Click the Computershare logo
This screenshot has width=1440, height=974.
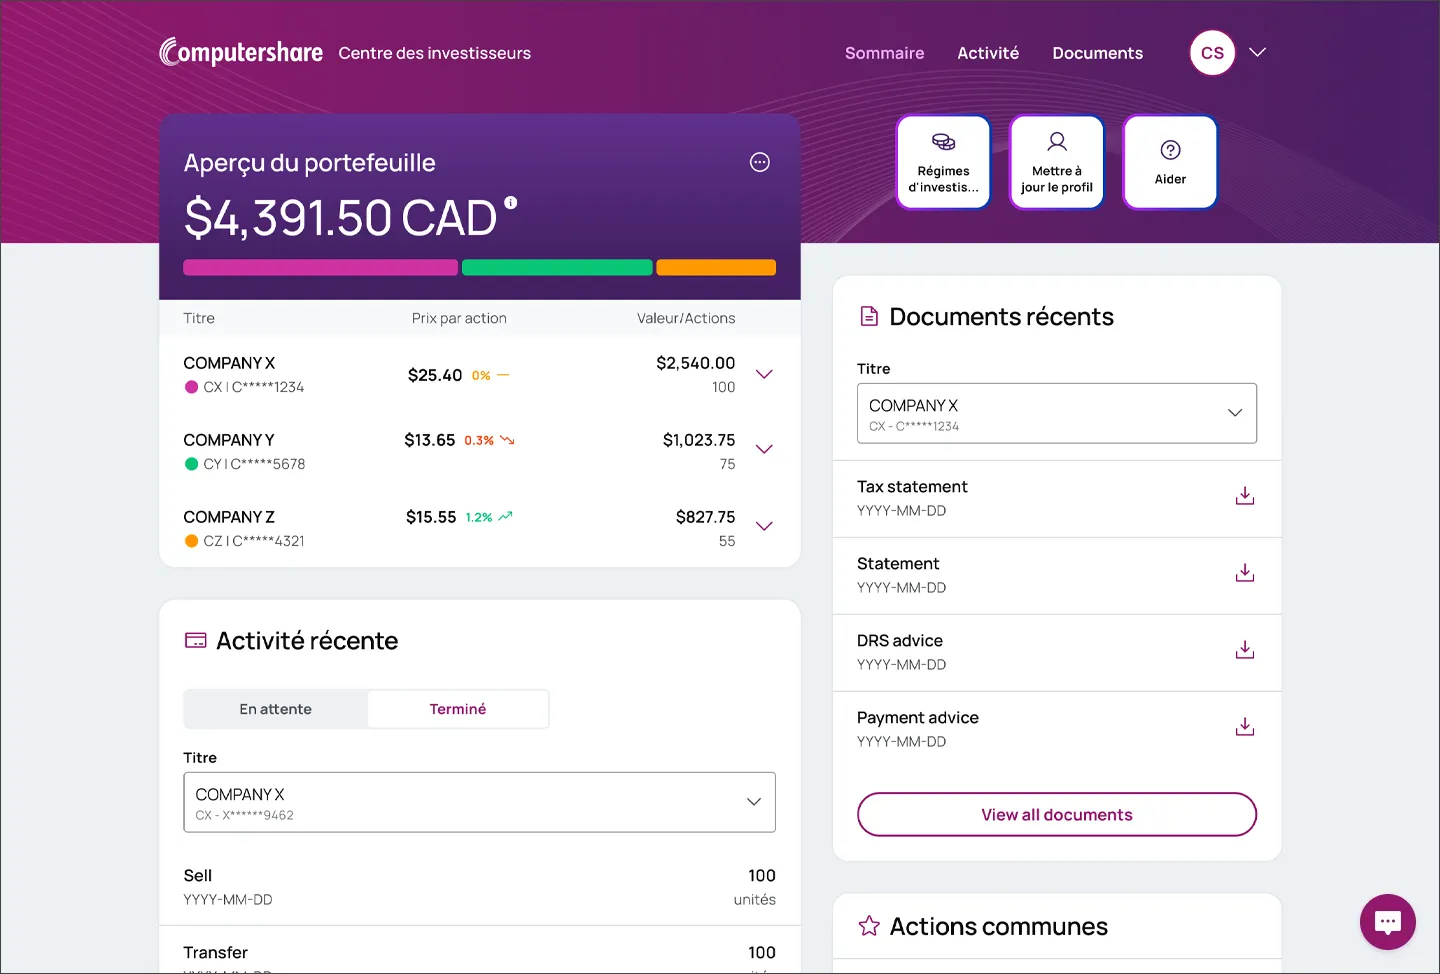pos(240,51)
